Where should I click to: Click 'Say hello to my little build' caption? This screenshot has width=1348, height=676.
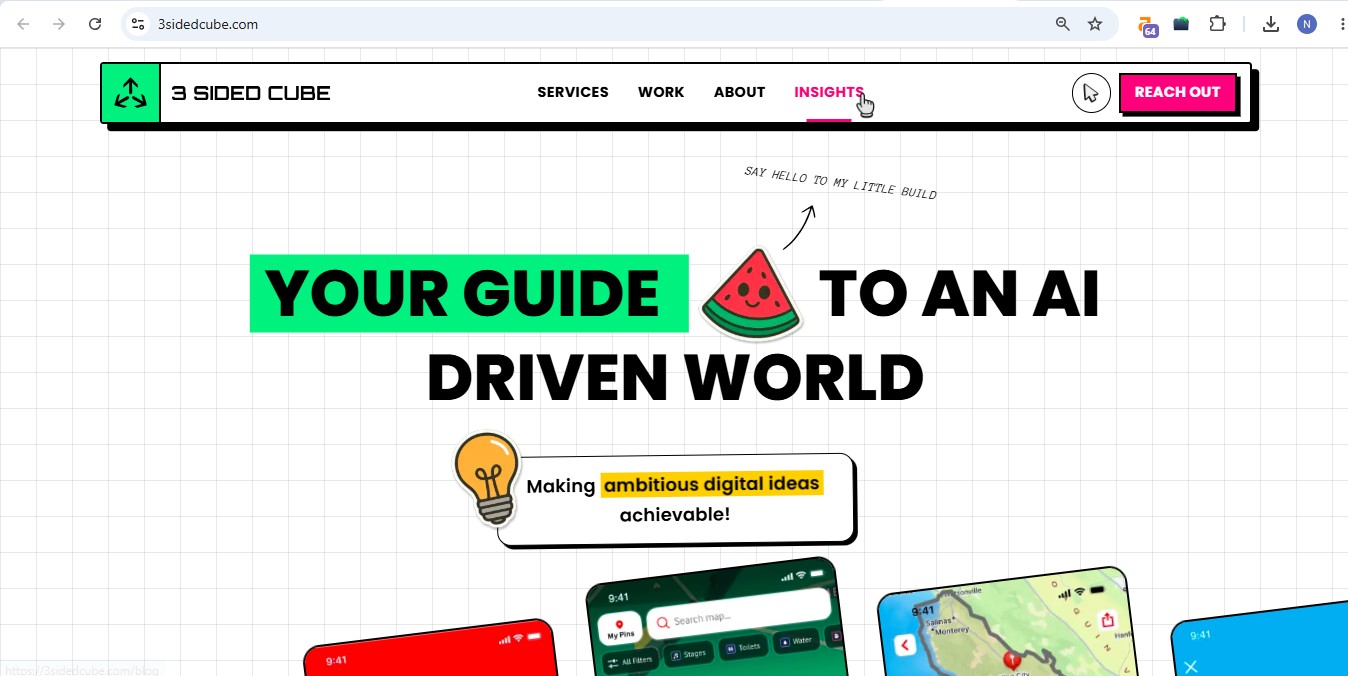840,183
